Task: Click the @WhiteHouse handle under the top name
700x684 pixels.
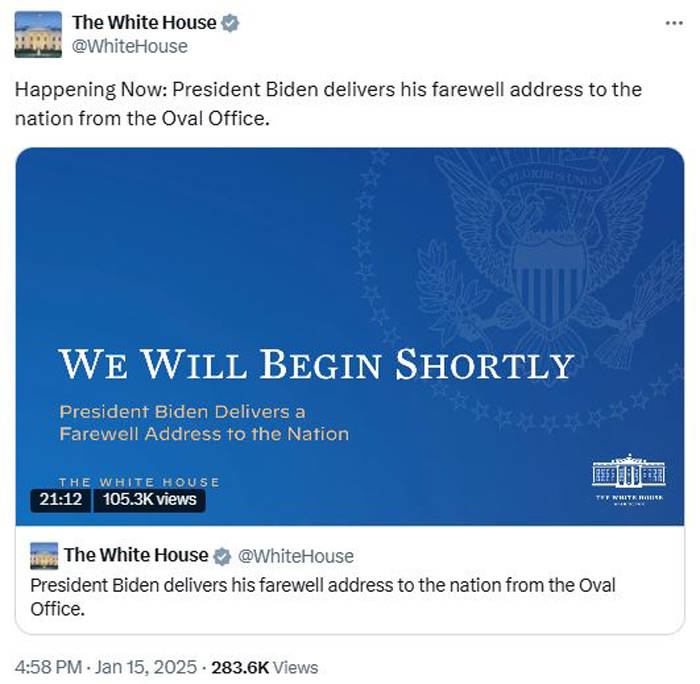Action: [x=129, y=46]
